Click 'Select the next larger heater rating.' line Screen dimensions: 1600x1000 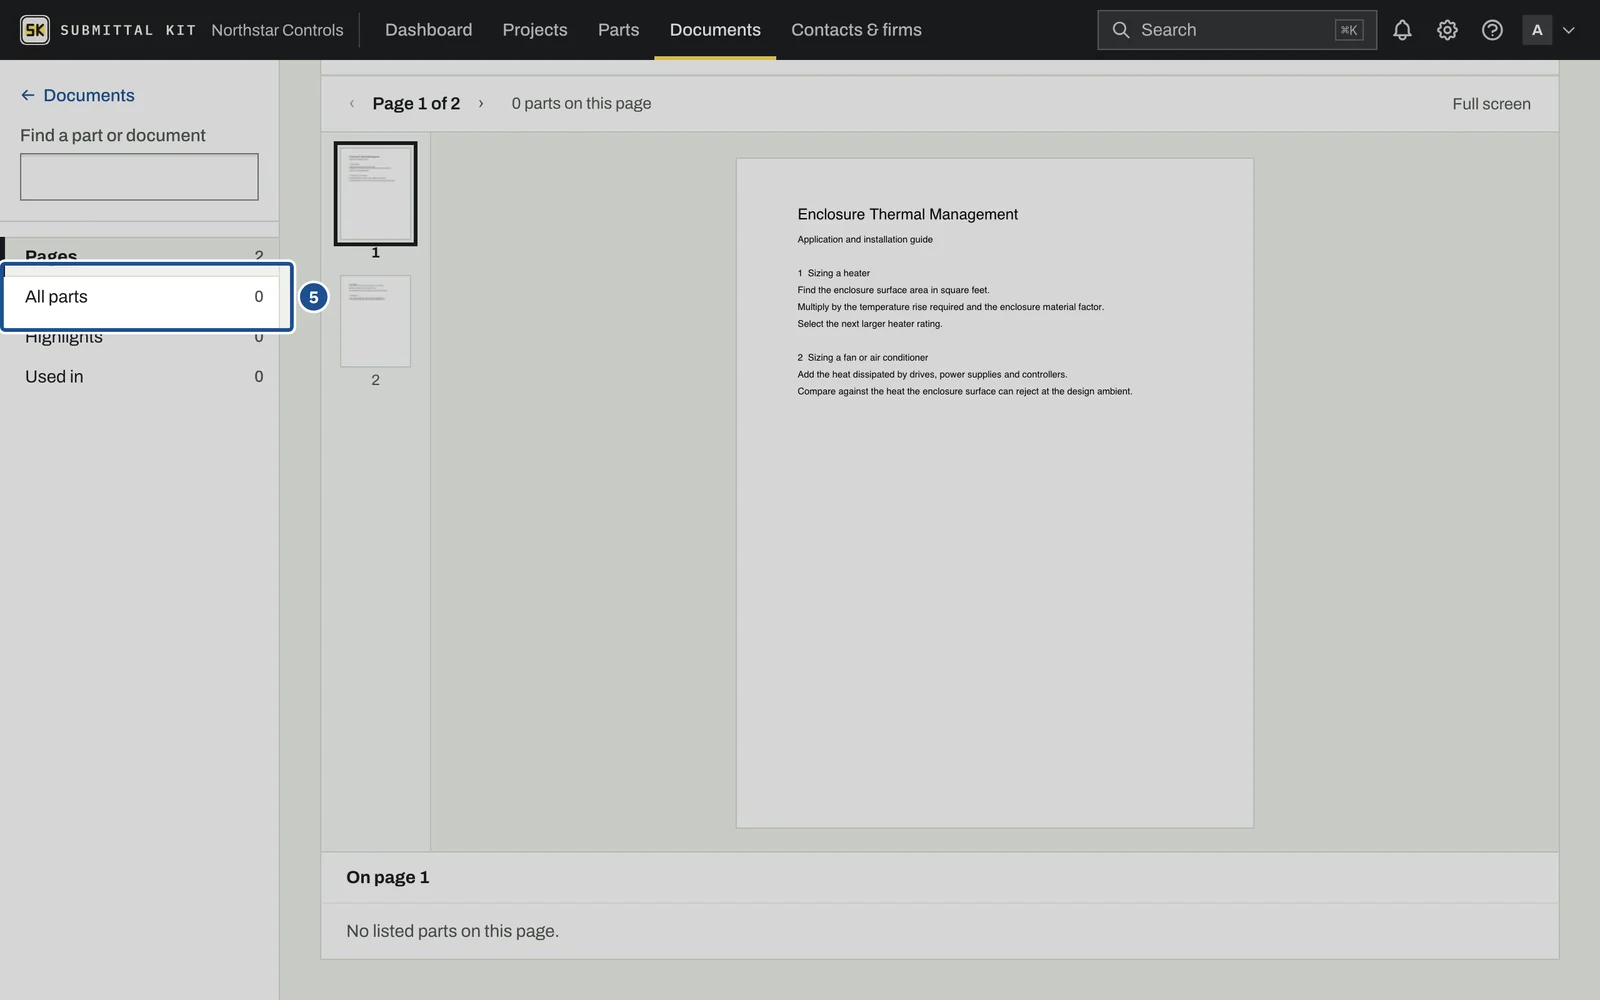[x=869, y=324]
